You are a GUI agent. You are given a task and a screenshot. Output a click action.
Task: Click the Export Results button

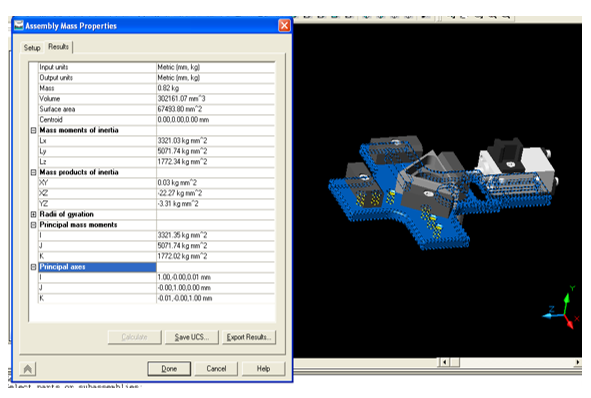[249, 337]
